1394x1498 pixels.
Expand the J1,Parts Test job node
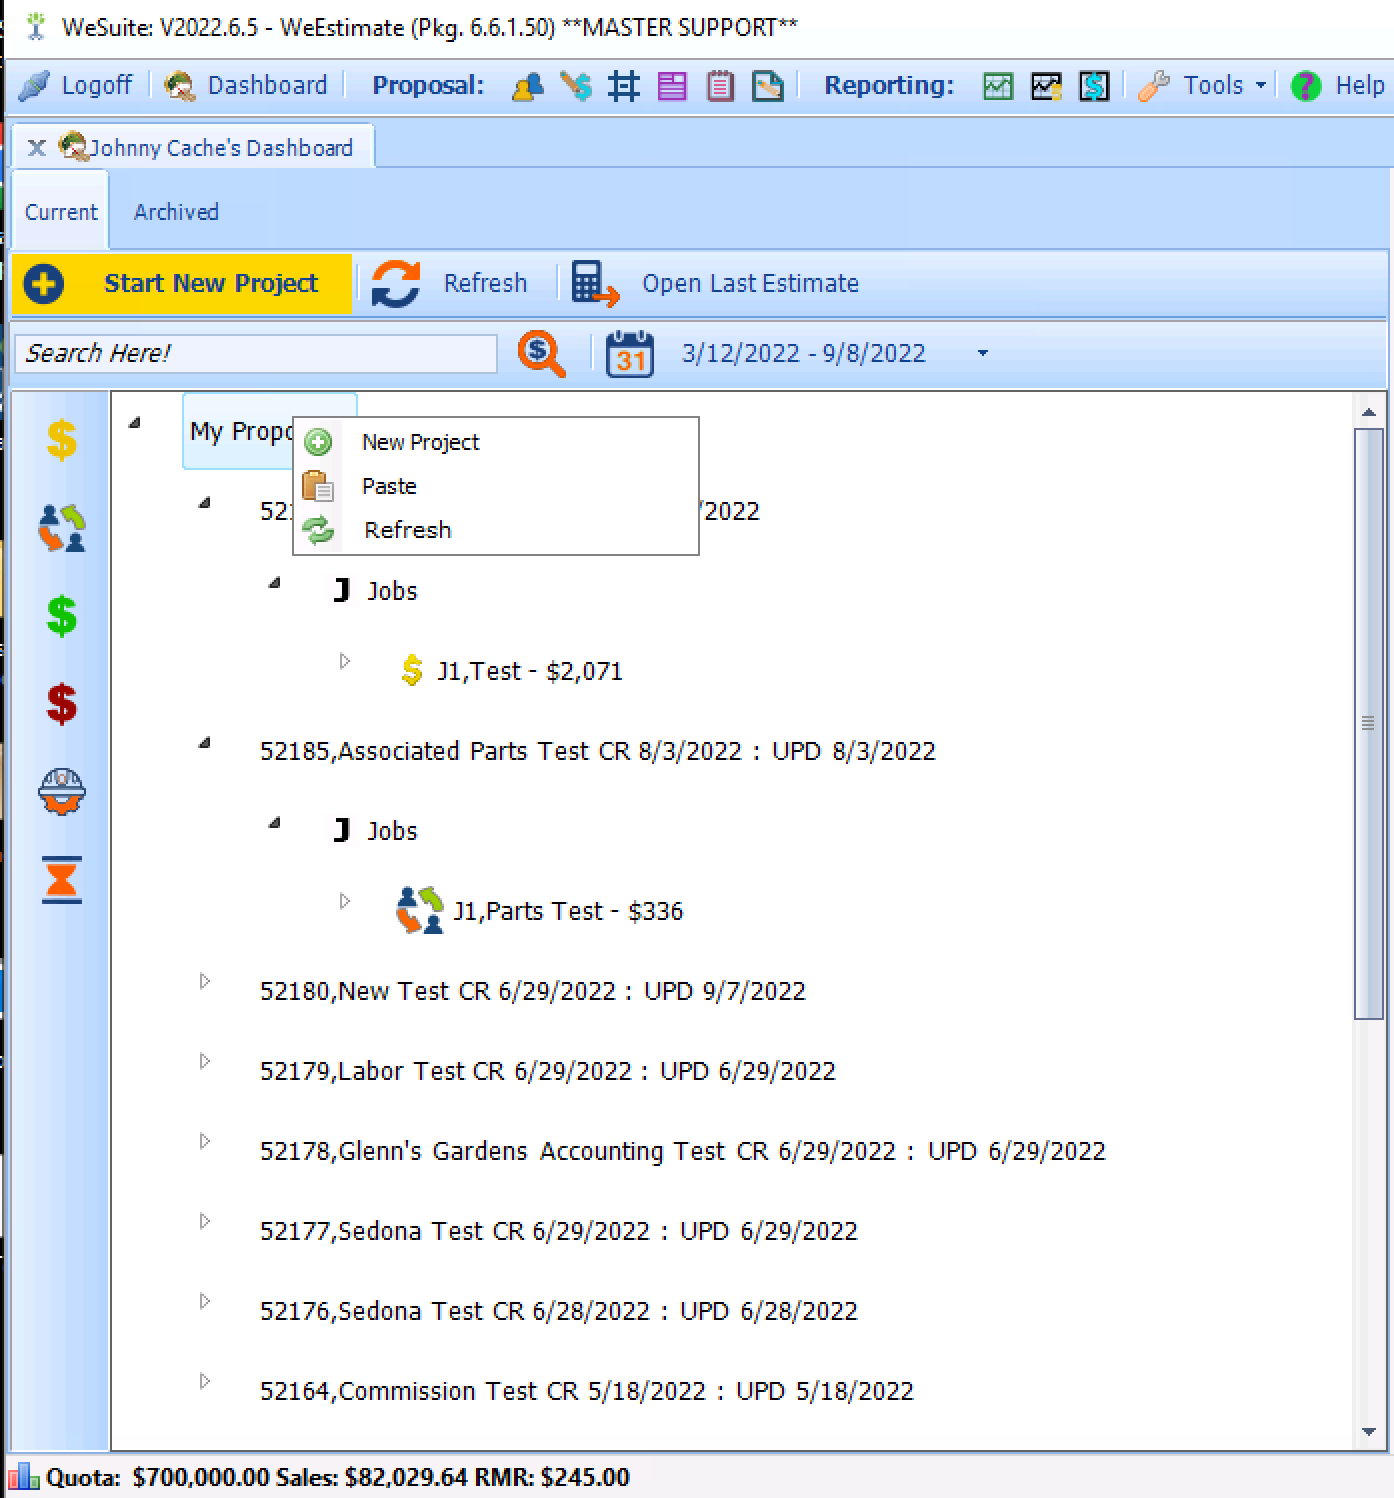[x=345, y=901]
